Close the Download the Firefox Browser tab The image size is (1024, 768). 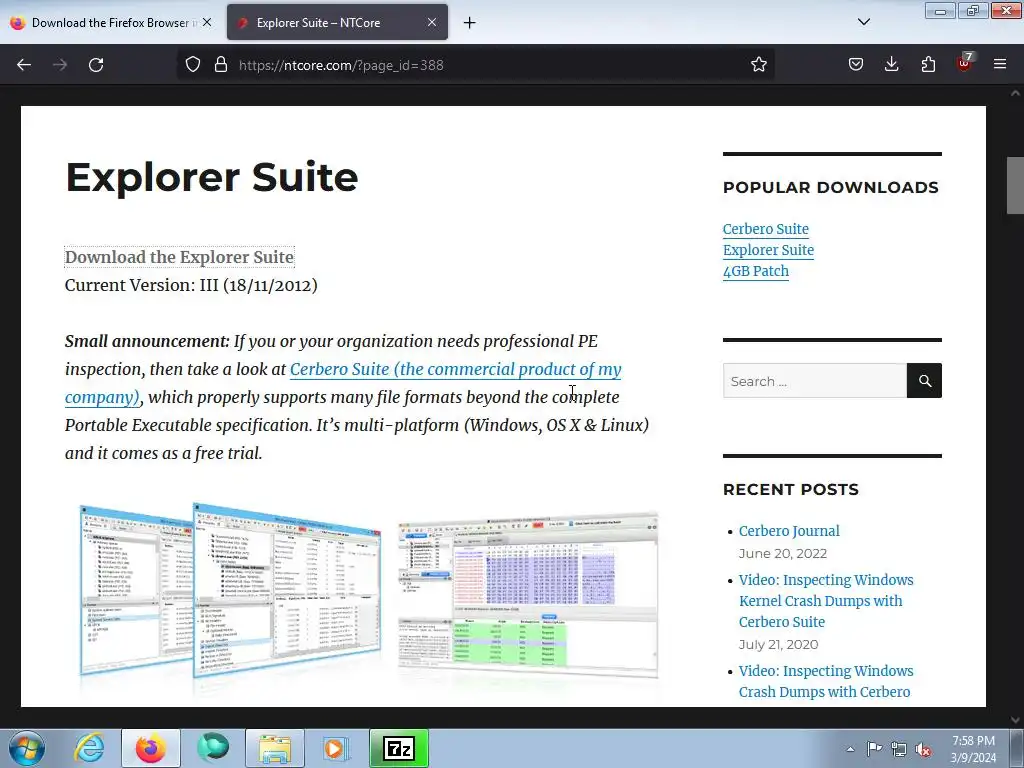(207, 22)
